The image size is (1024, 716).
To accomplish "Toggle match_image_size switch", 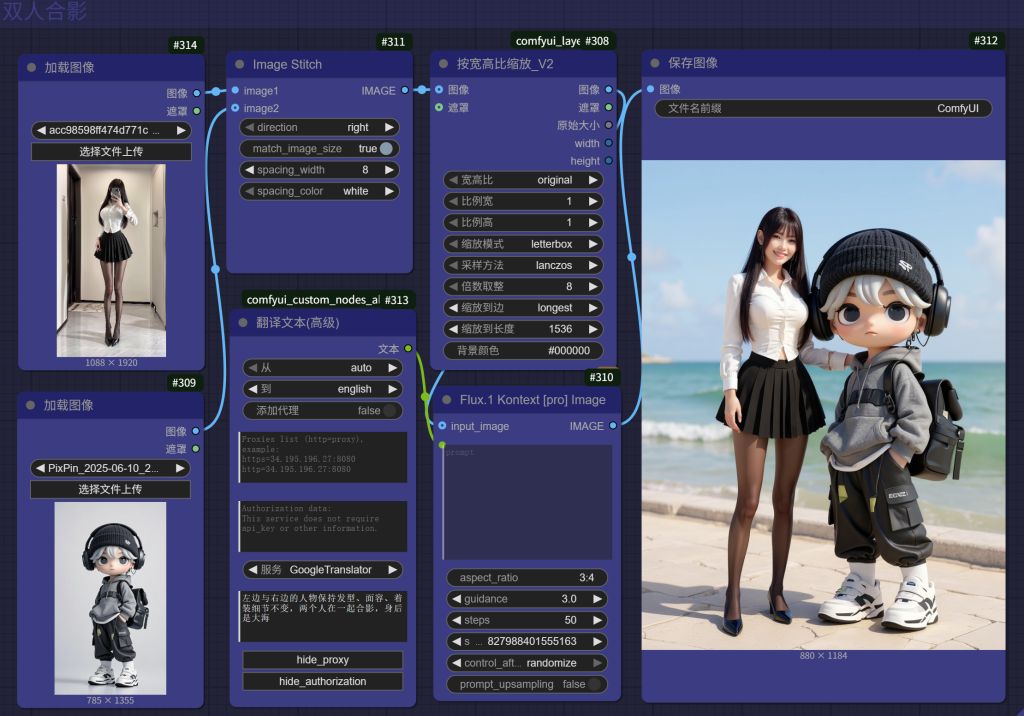I will 386,148.
